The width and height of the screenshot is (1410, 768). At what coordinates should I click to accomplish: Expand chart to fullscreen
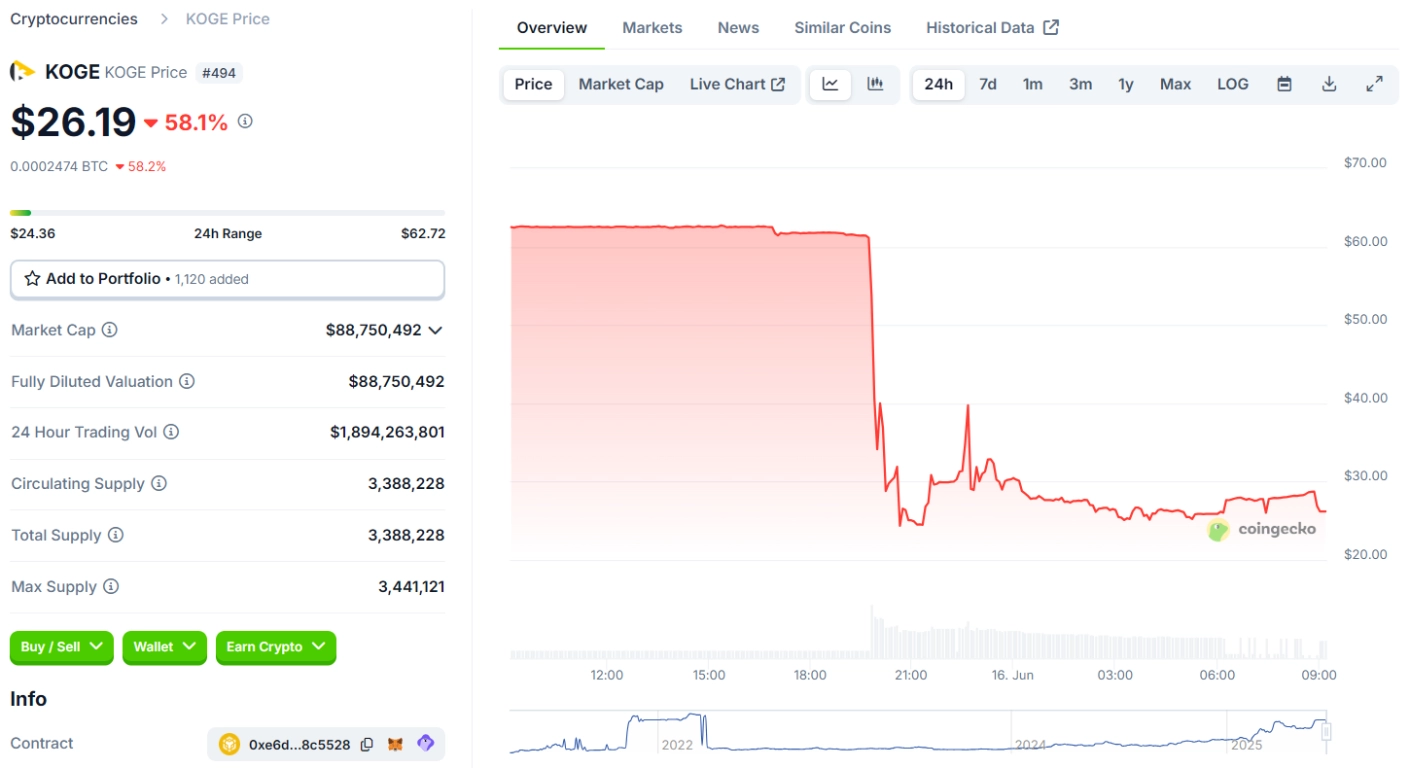pos(1374,84)
